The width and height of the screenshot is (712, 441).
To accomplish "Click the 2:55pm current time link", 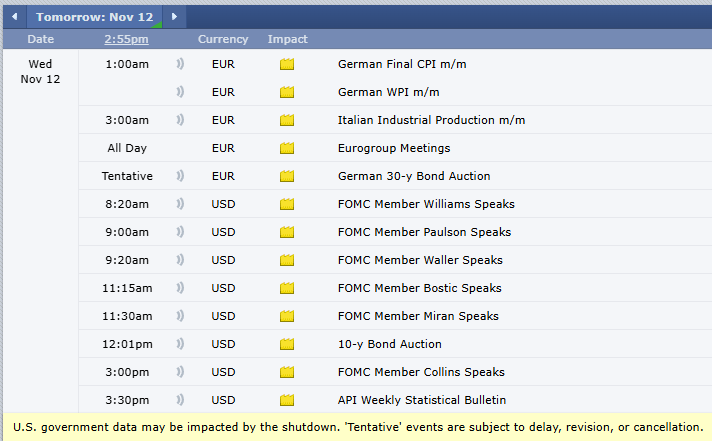I will pos(126,39).
